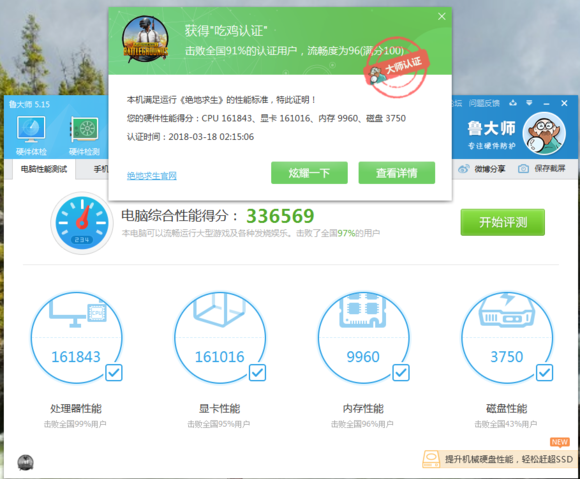Click the 内存性能 label

363,409
